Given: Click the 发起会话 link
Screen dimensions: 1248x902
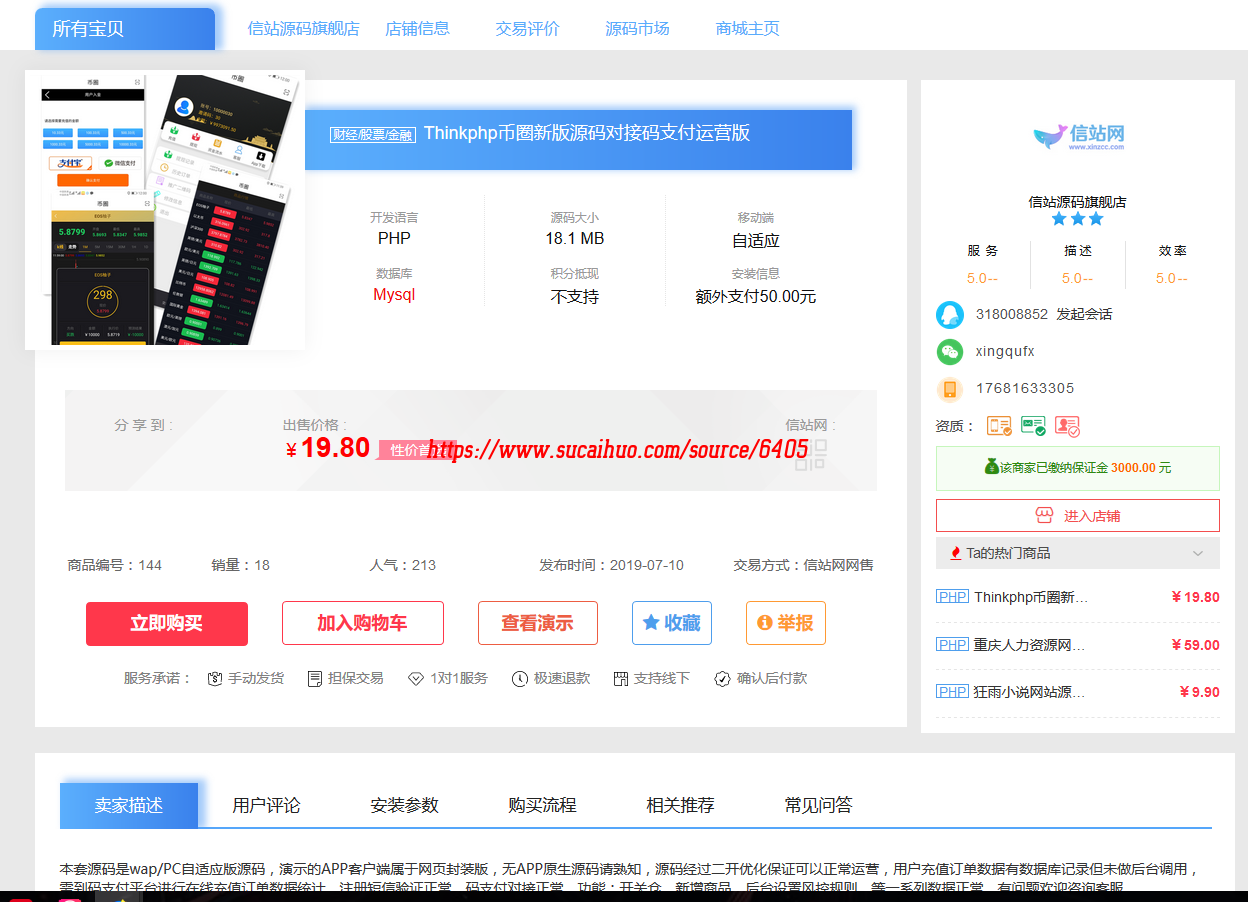Looking at the screenshot, I should click(x=1085, y=314).
